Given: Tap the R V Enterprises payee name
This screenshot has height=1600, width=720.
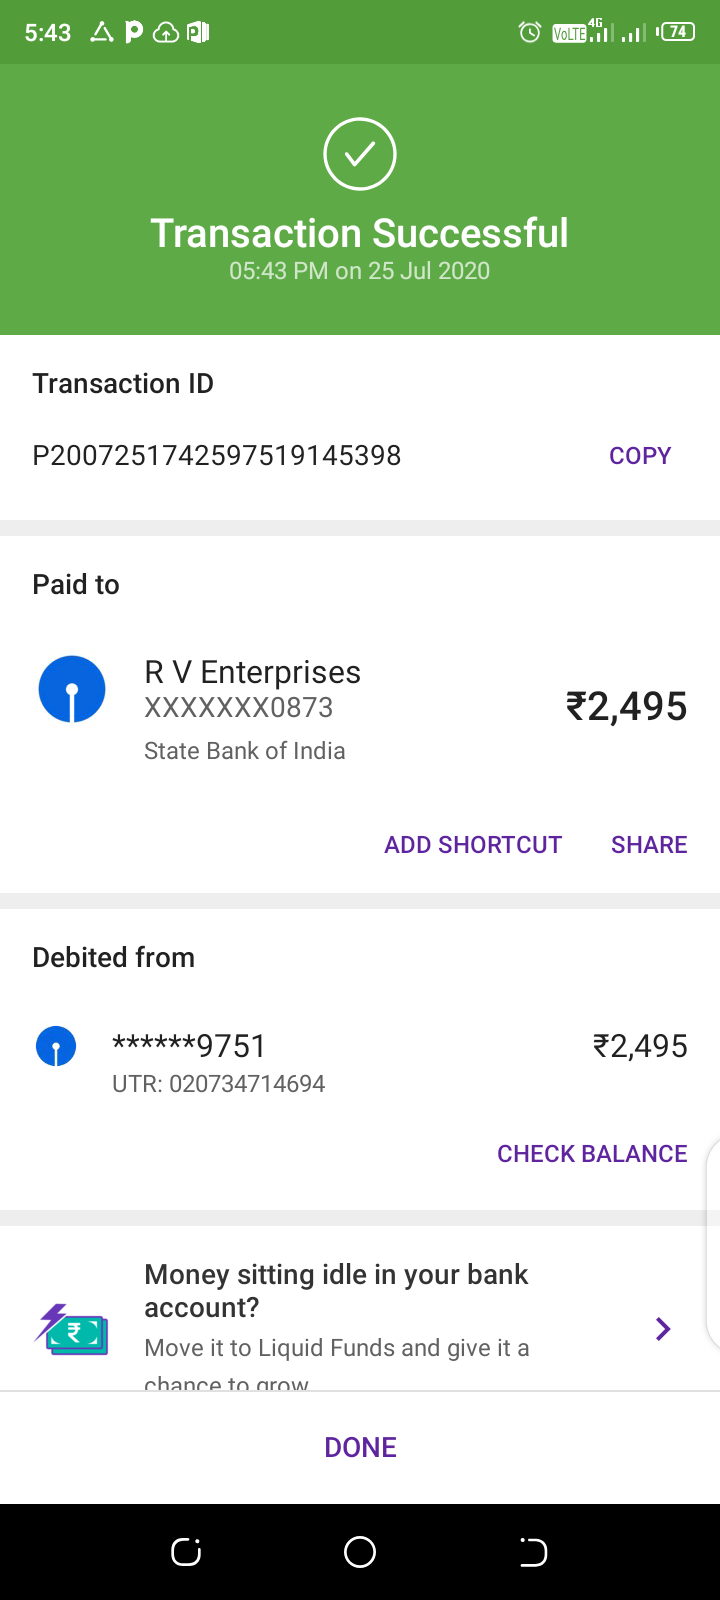Looking at the screenshot, I should [x=253, y=672].
